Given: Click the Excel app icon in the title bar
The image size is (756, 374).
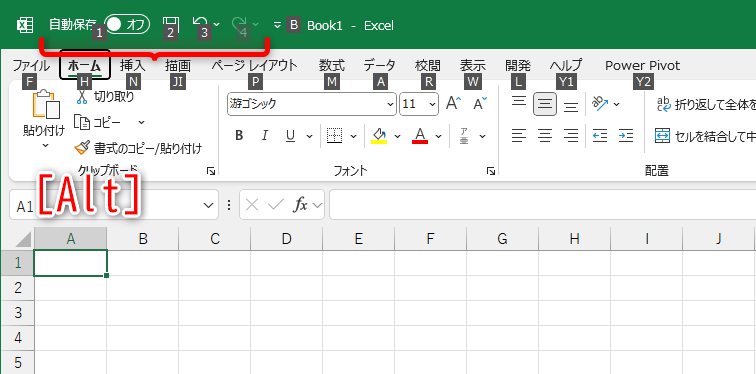Looking at the screenshot, I should [x=25, y=25].
